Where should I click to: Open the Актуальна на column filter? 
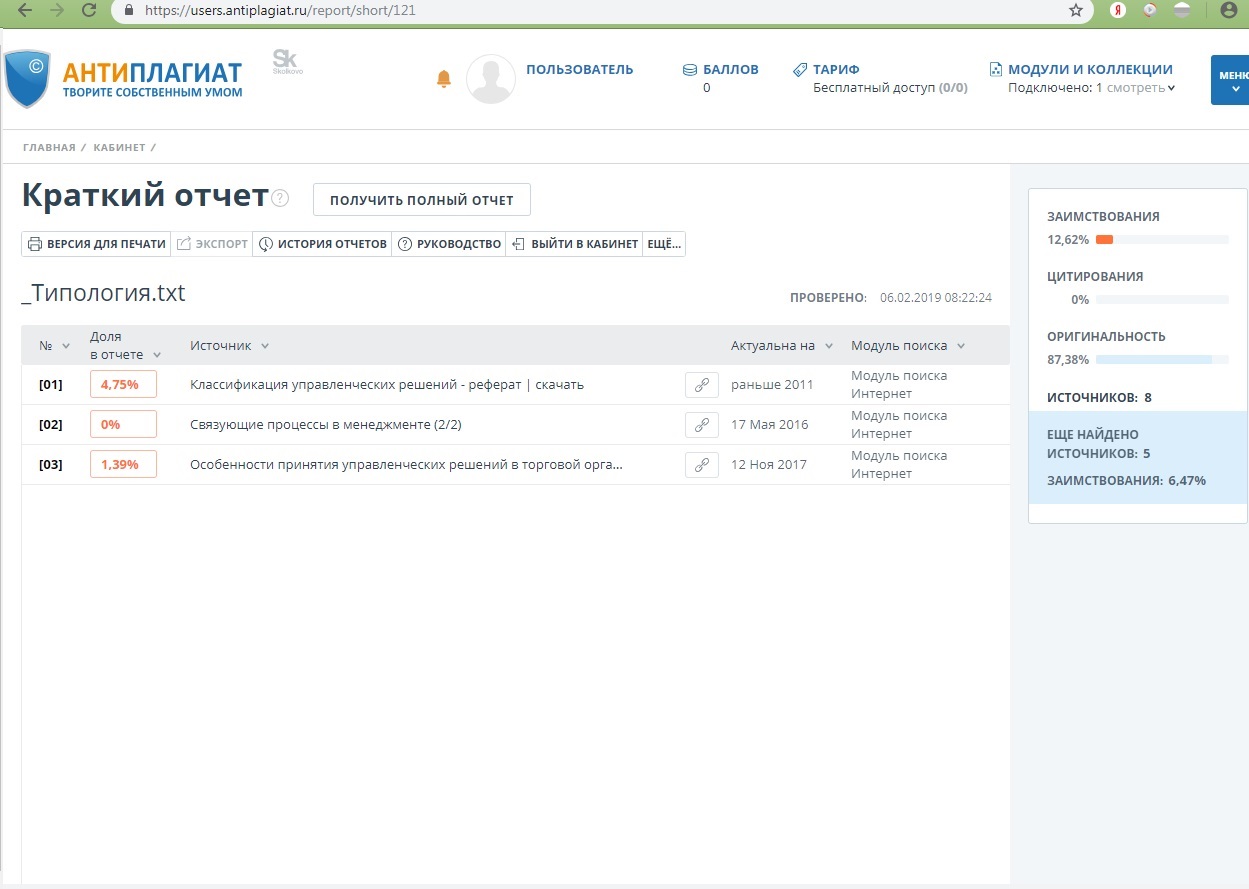(828, 346)
